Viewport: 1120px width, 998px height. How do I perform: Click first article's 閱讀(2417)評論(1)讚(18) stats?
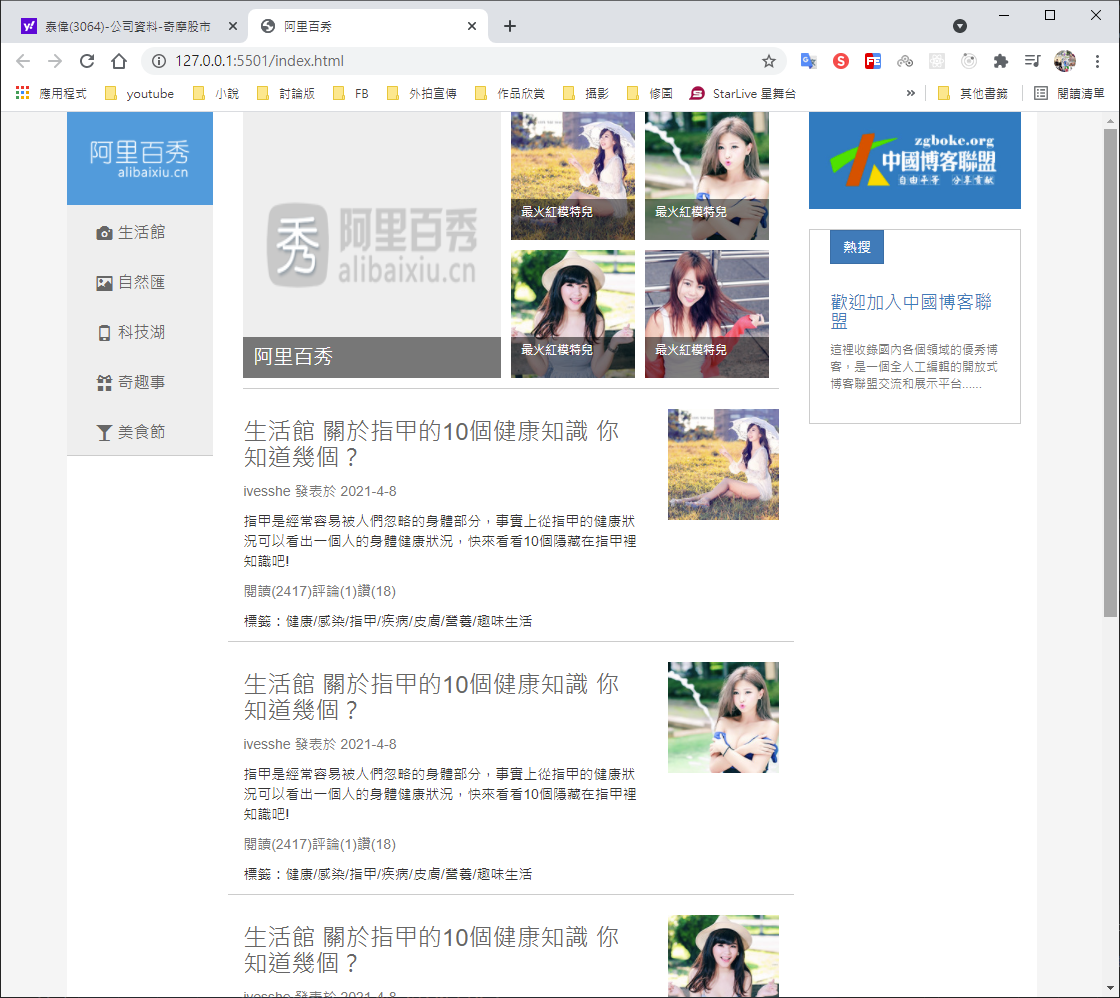point(319,592)
